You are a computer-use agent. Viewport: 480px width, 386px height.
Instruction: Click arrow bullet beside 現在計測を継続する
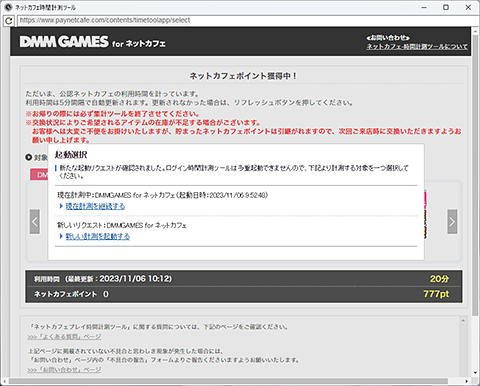(x=61, y=206)
